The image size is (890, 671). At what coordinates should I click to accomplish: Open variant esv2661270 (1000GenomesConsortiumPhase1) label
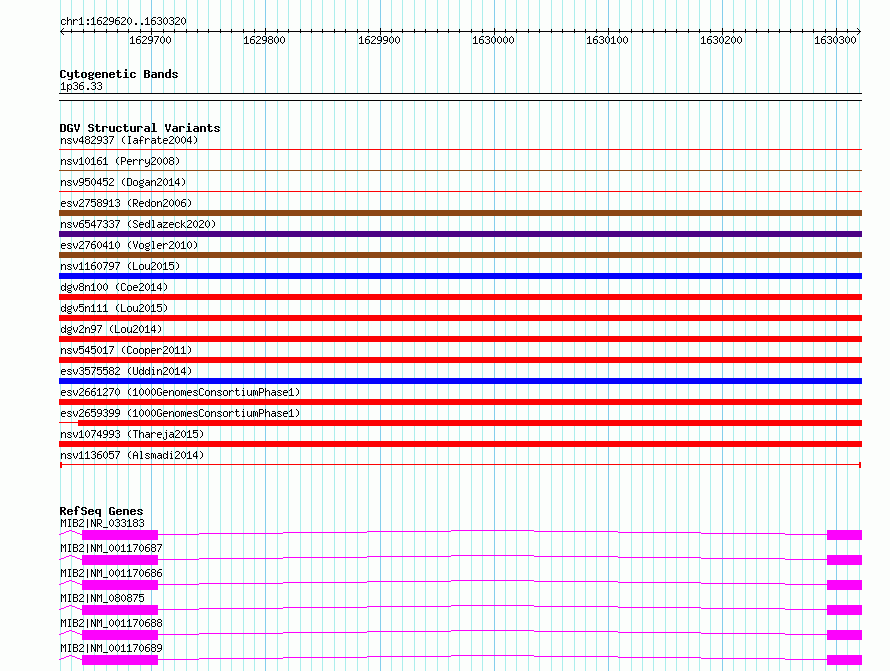click(180, 392)
